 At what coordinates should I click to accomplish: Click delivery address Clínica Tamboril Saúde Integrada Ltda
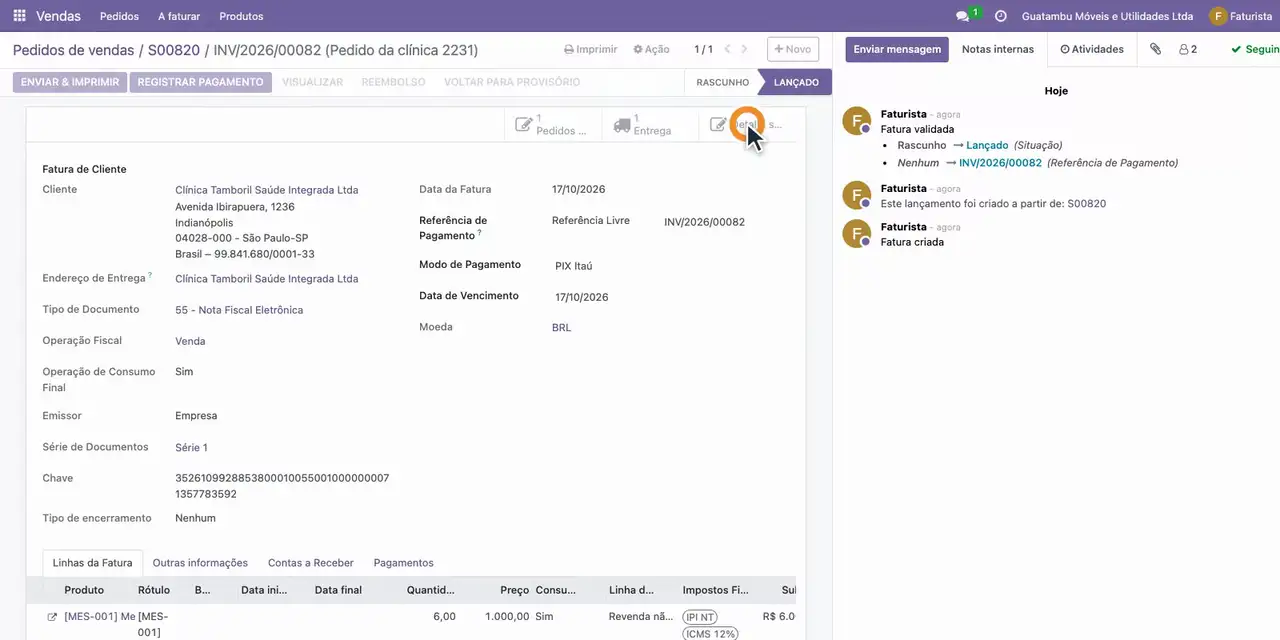[x=266, y=279]
